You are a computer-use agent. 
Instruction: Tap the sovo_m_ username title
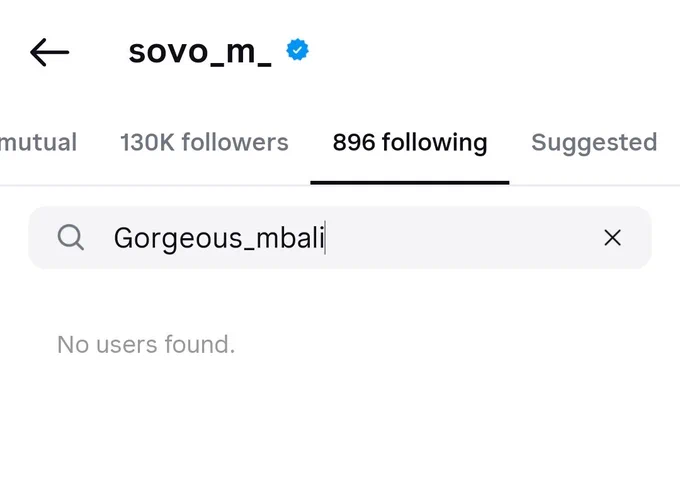[200, 52]
